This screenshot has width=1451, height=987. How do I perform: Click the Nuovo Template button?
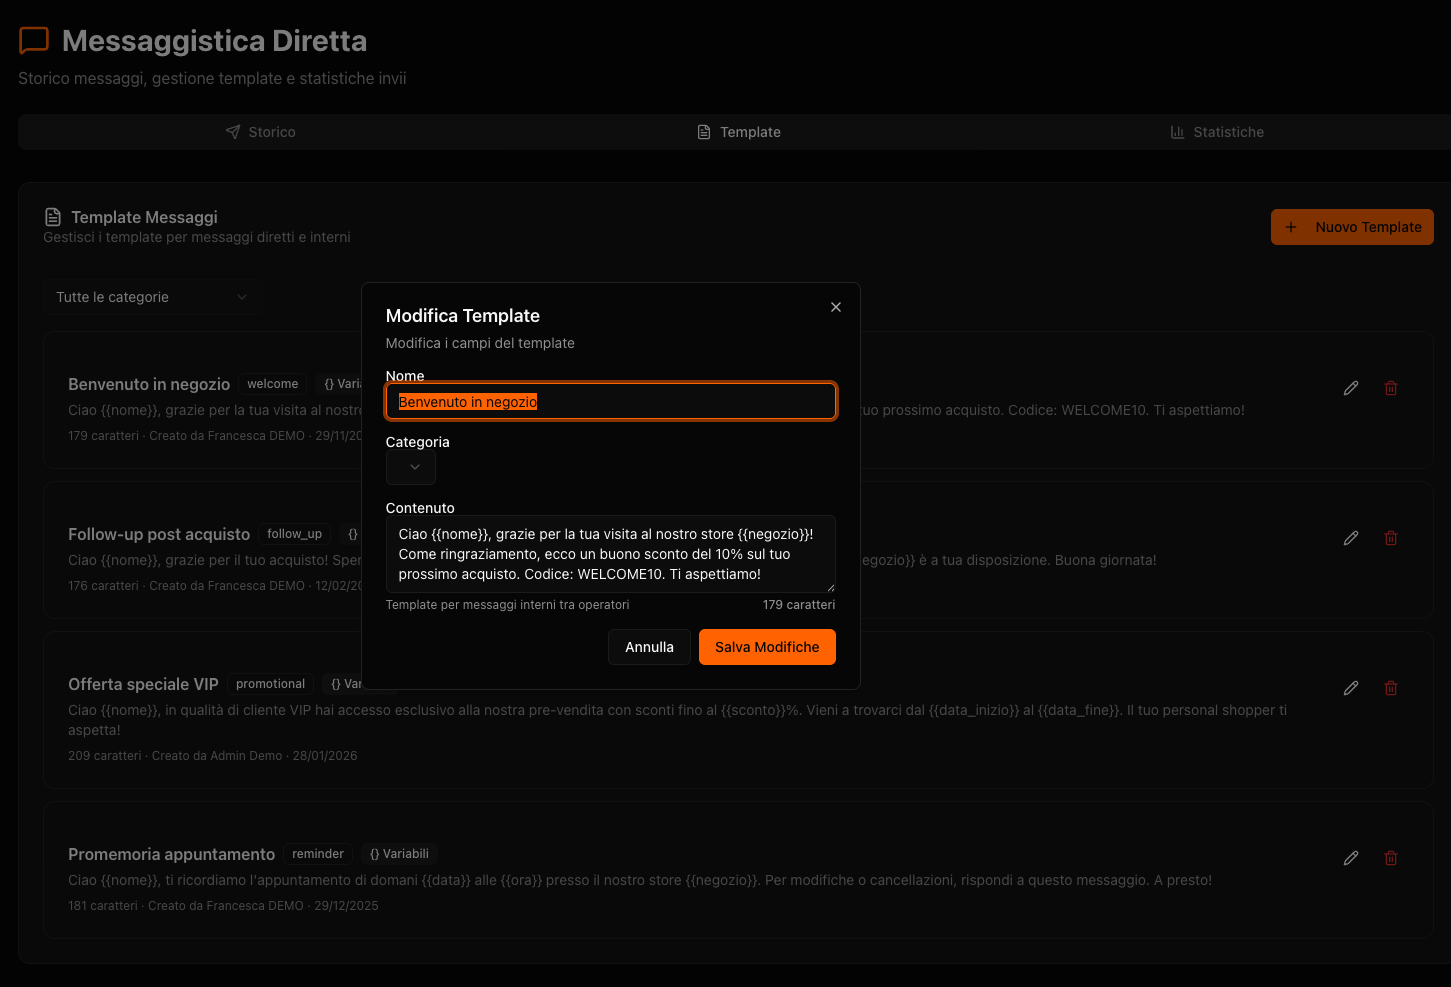(x=1352, y=227)
